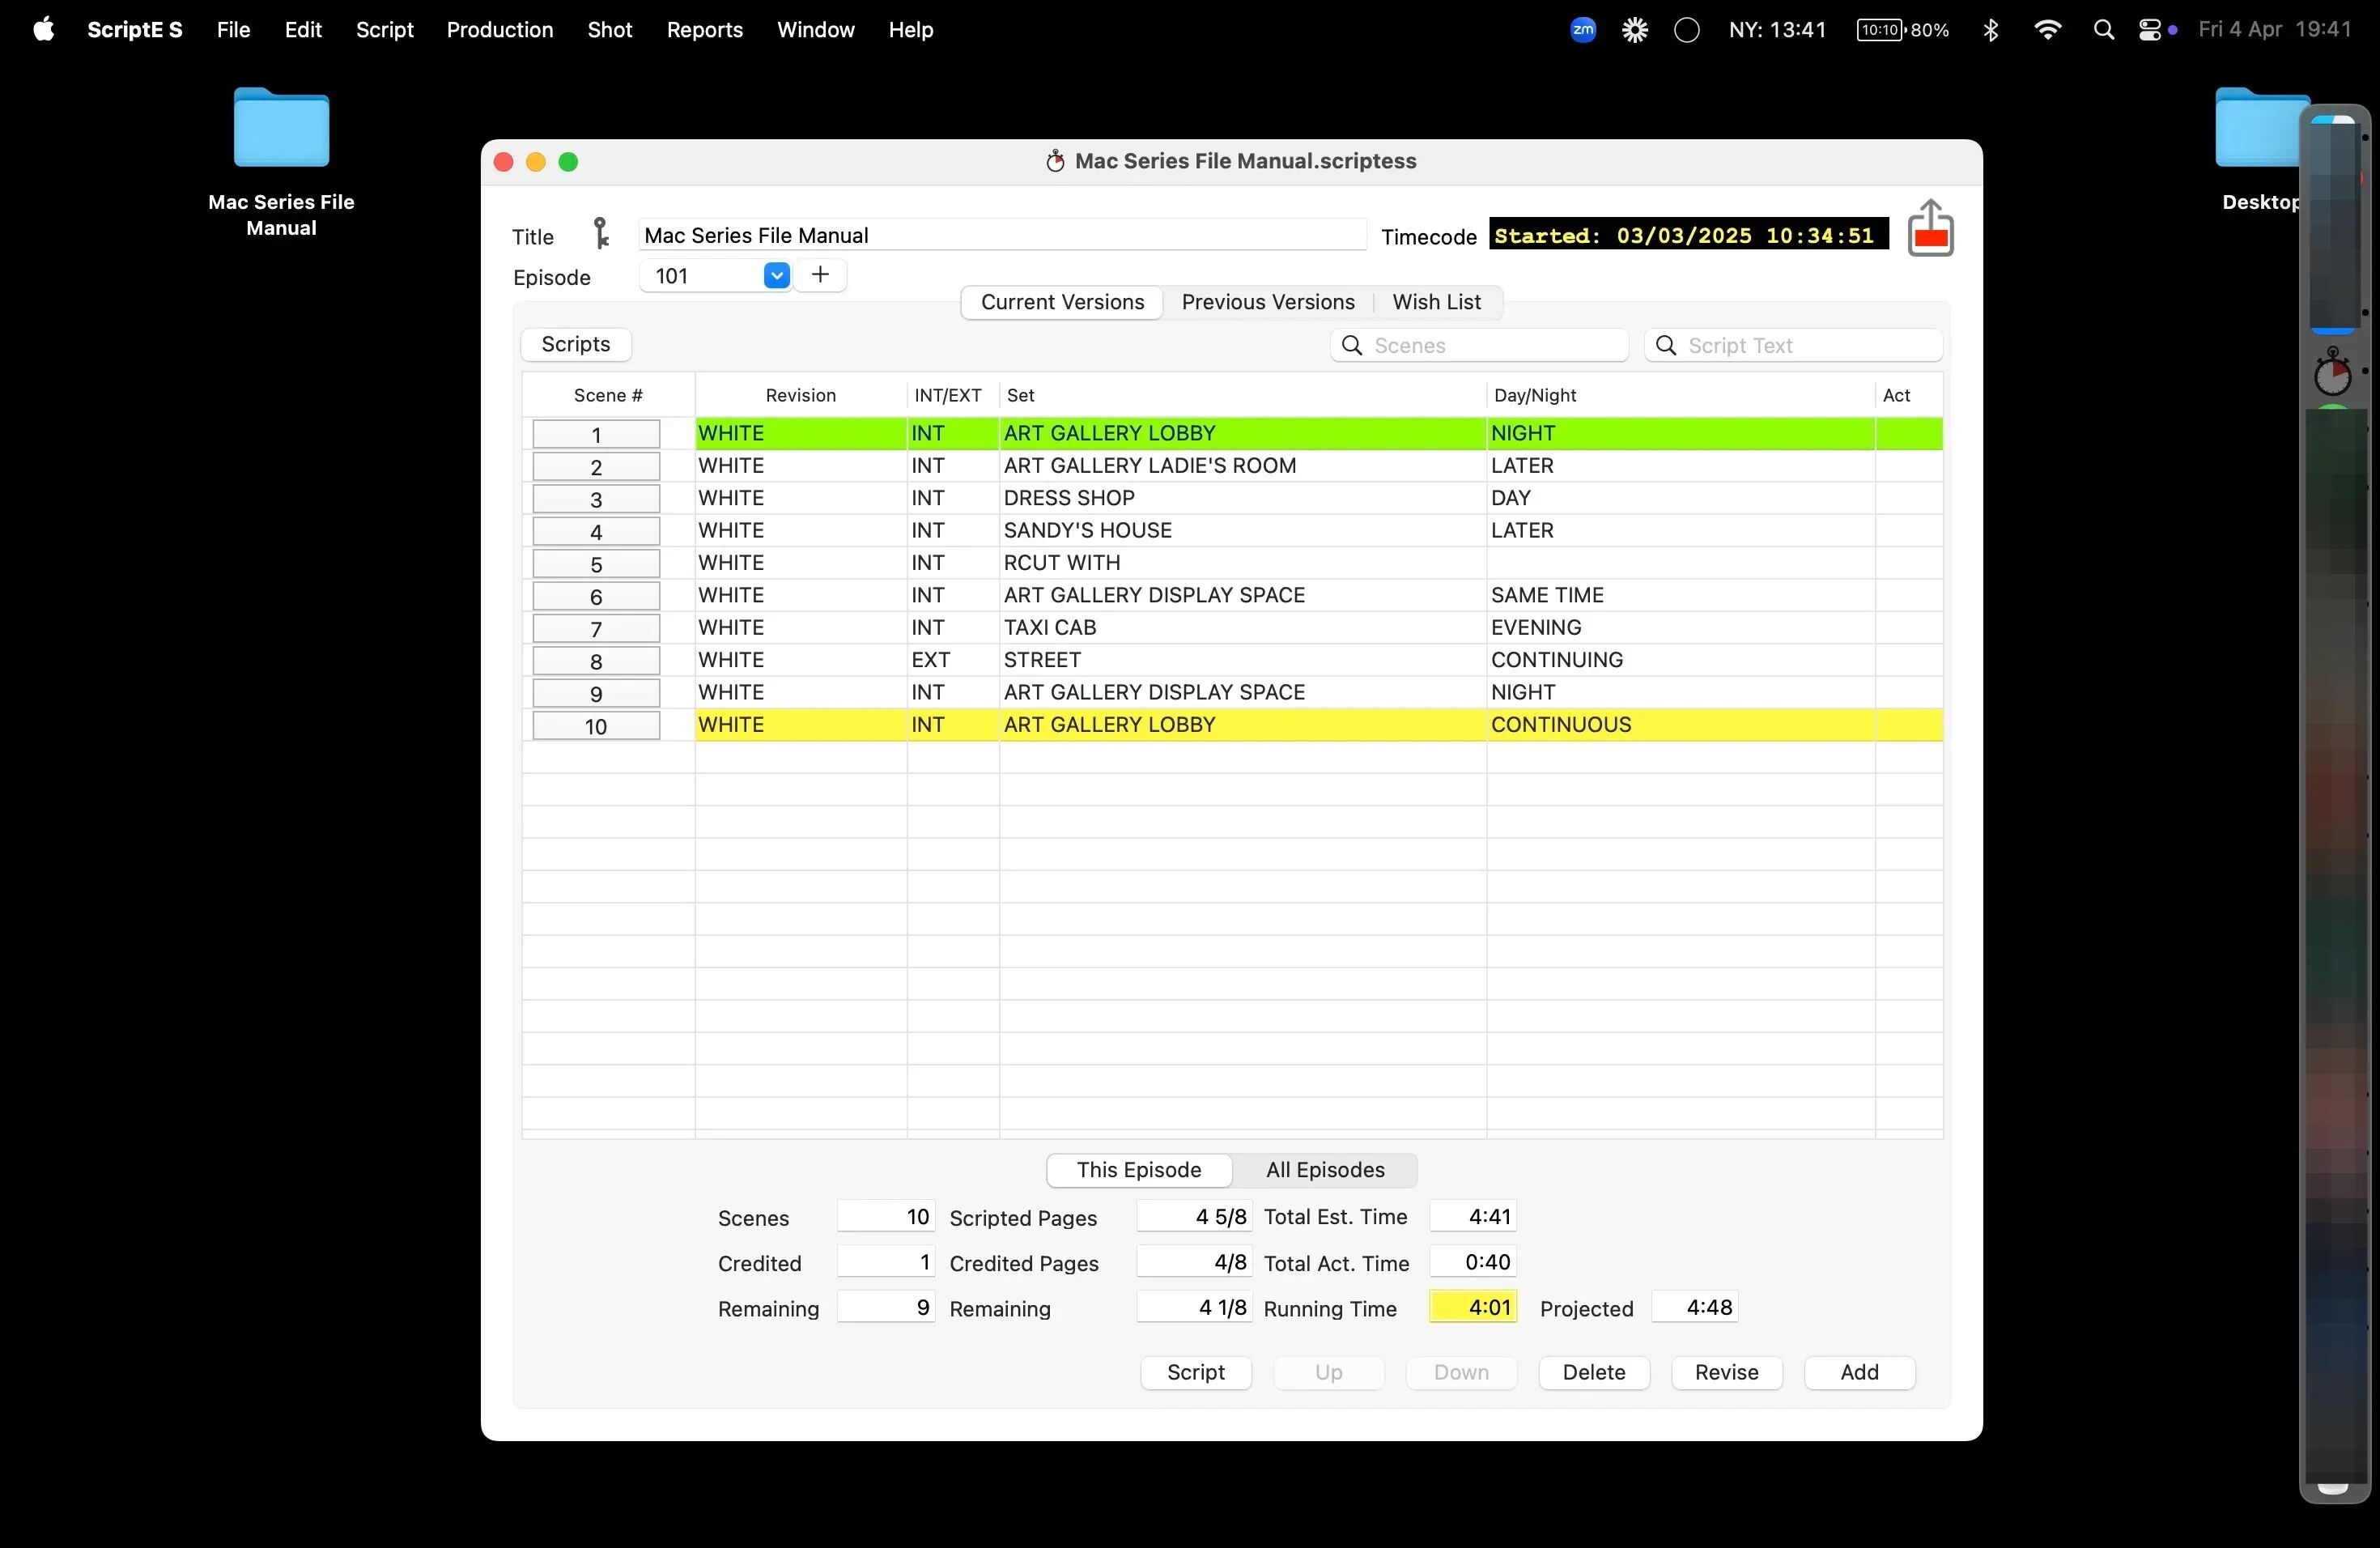Open the Scripts popup button
Screen dimensions: 2380x1548
(x=575, y=344)
